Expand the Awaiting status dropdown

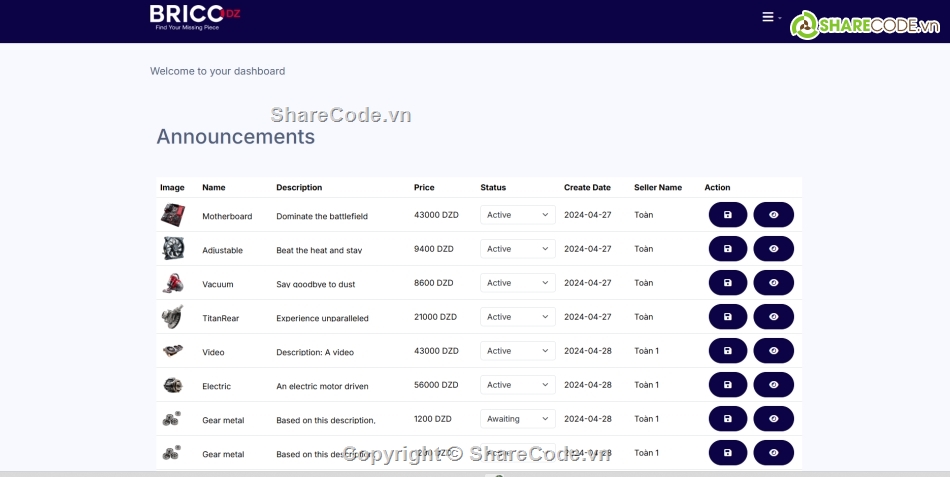(x=517, y=419)
